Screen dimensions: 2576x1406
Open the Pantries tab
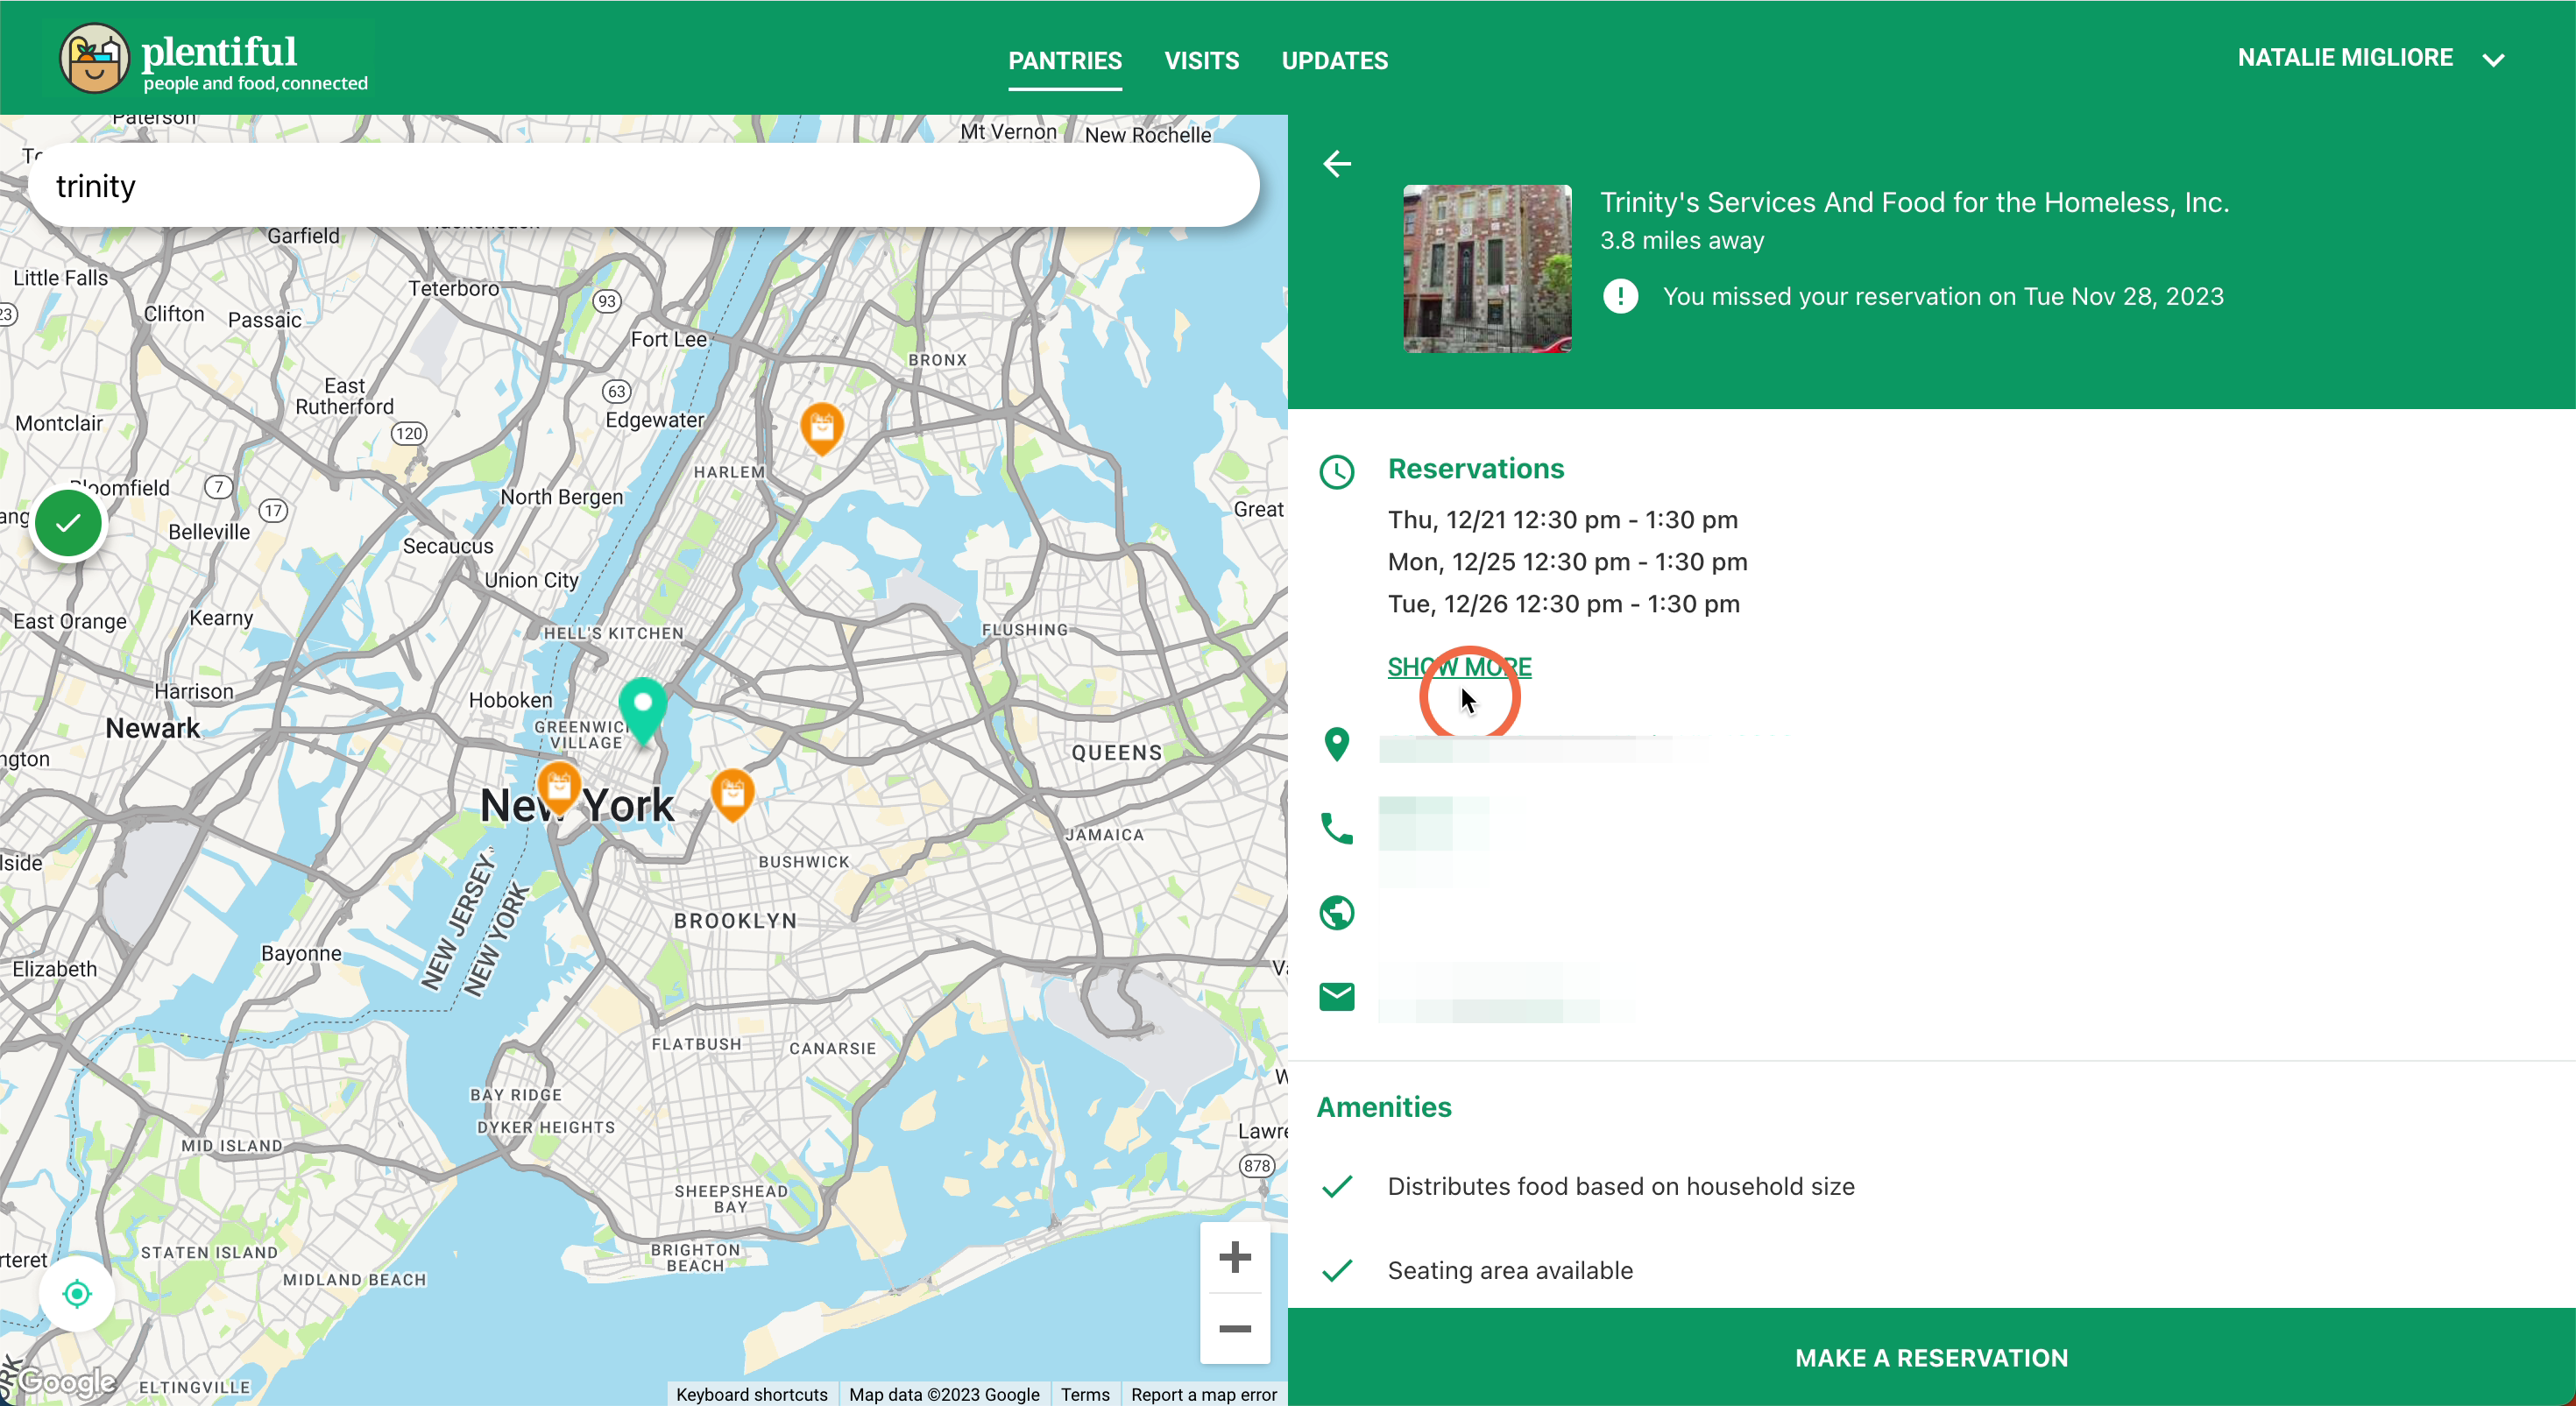pyautogui.click(x=1064, y=60)
